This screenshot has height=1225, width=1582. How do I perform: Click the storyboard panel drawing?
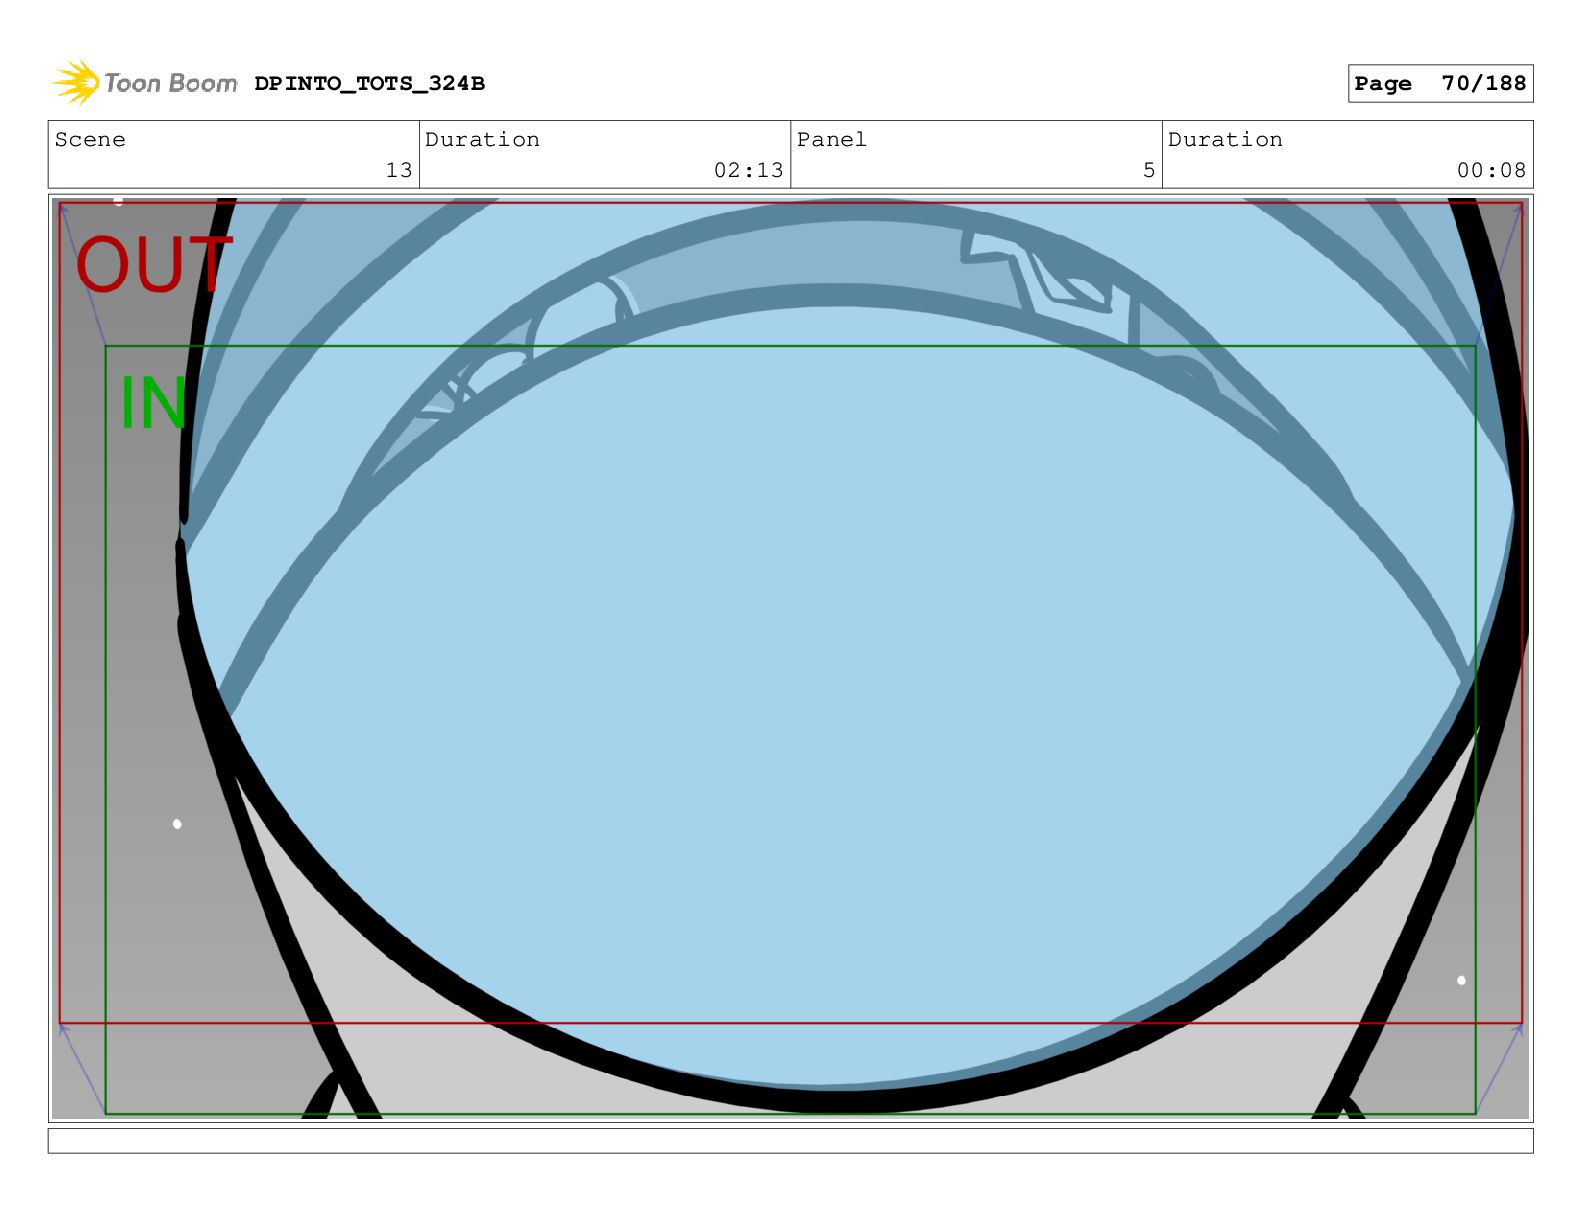coord(790,658)
